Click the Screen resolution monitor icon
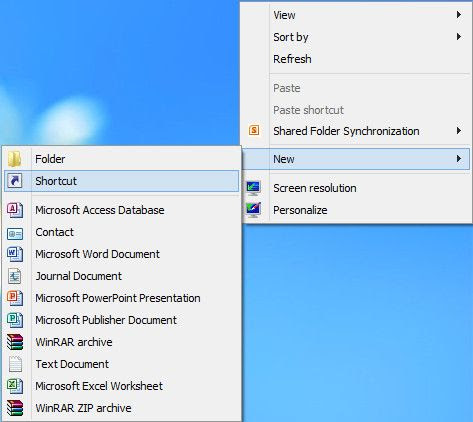This screenshot has width=473, height=422. tap(254, 188)
